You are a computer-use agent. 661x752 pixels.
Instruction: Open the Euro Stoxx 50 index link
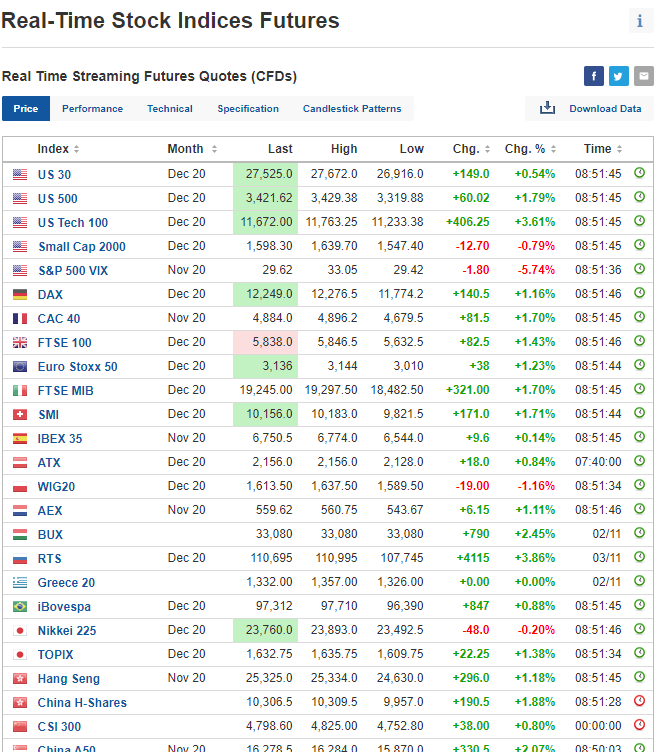78,366
